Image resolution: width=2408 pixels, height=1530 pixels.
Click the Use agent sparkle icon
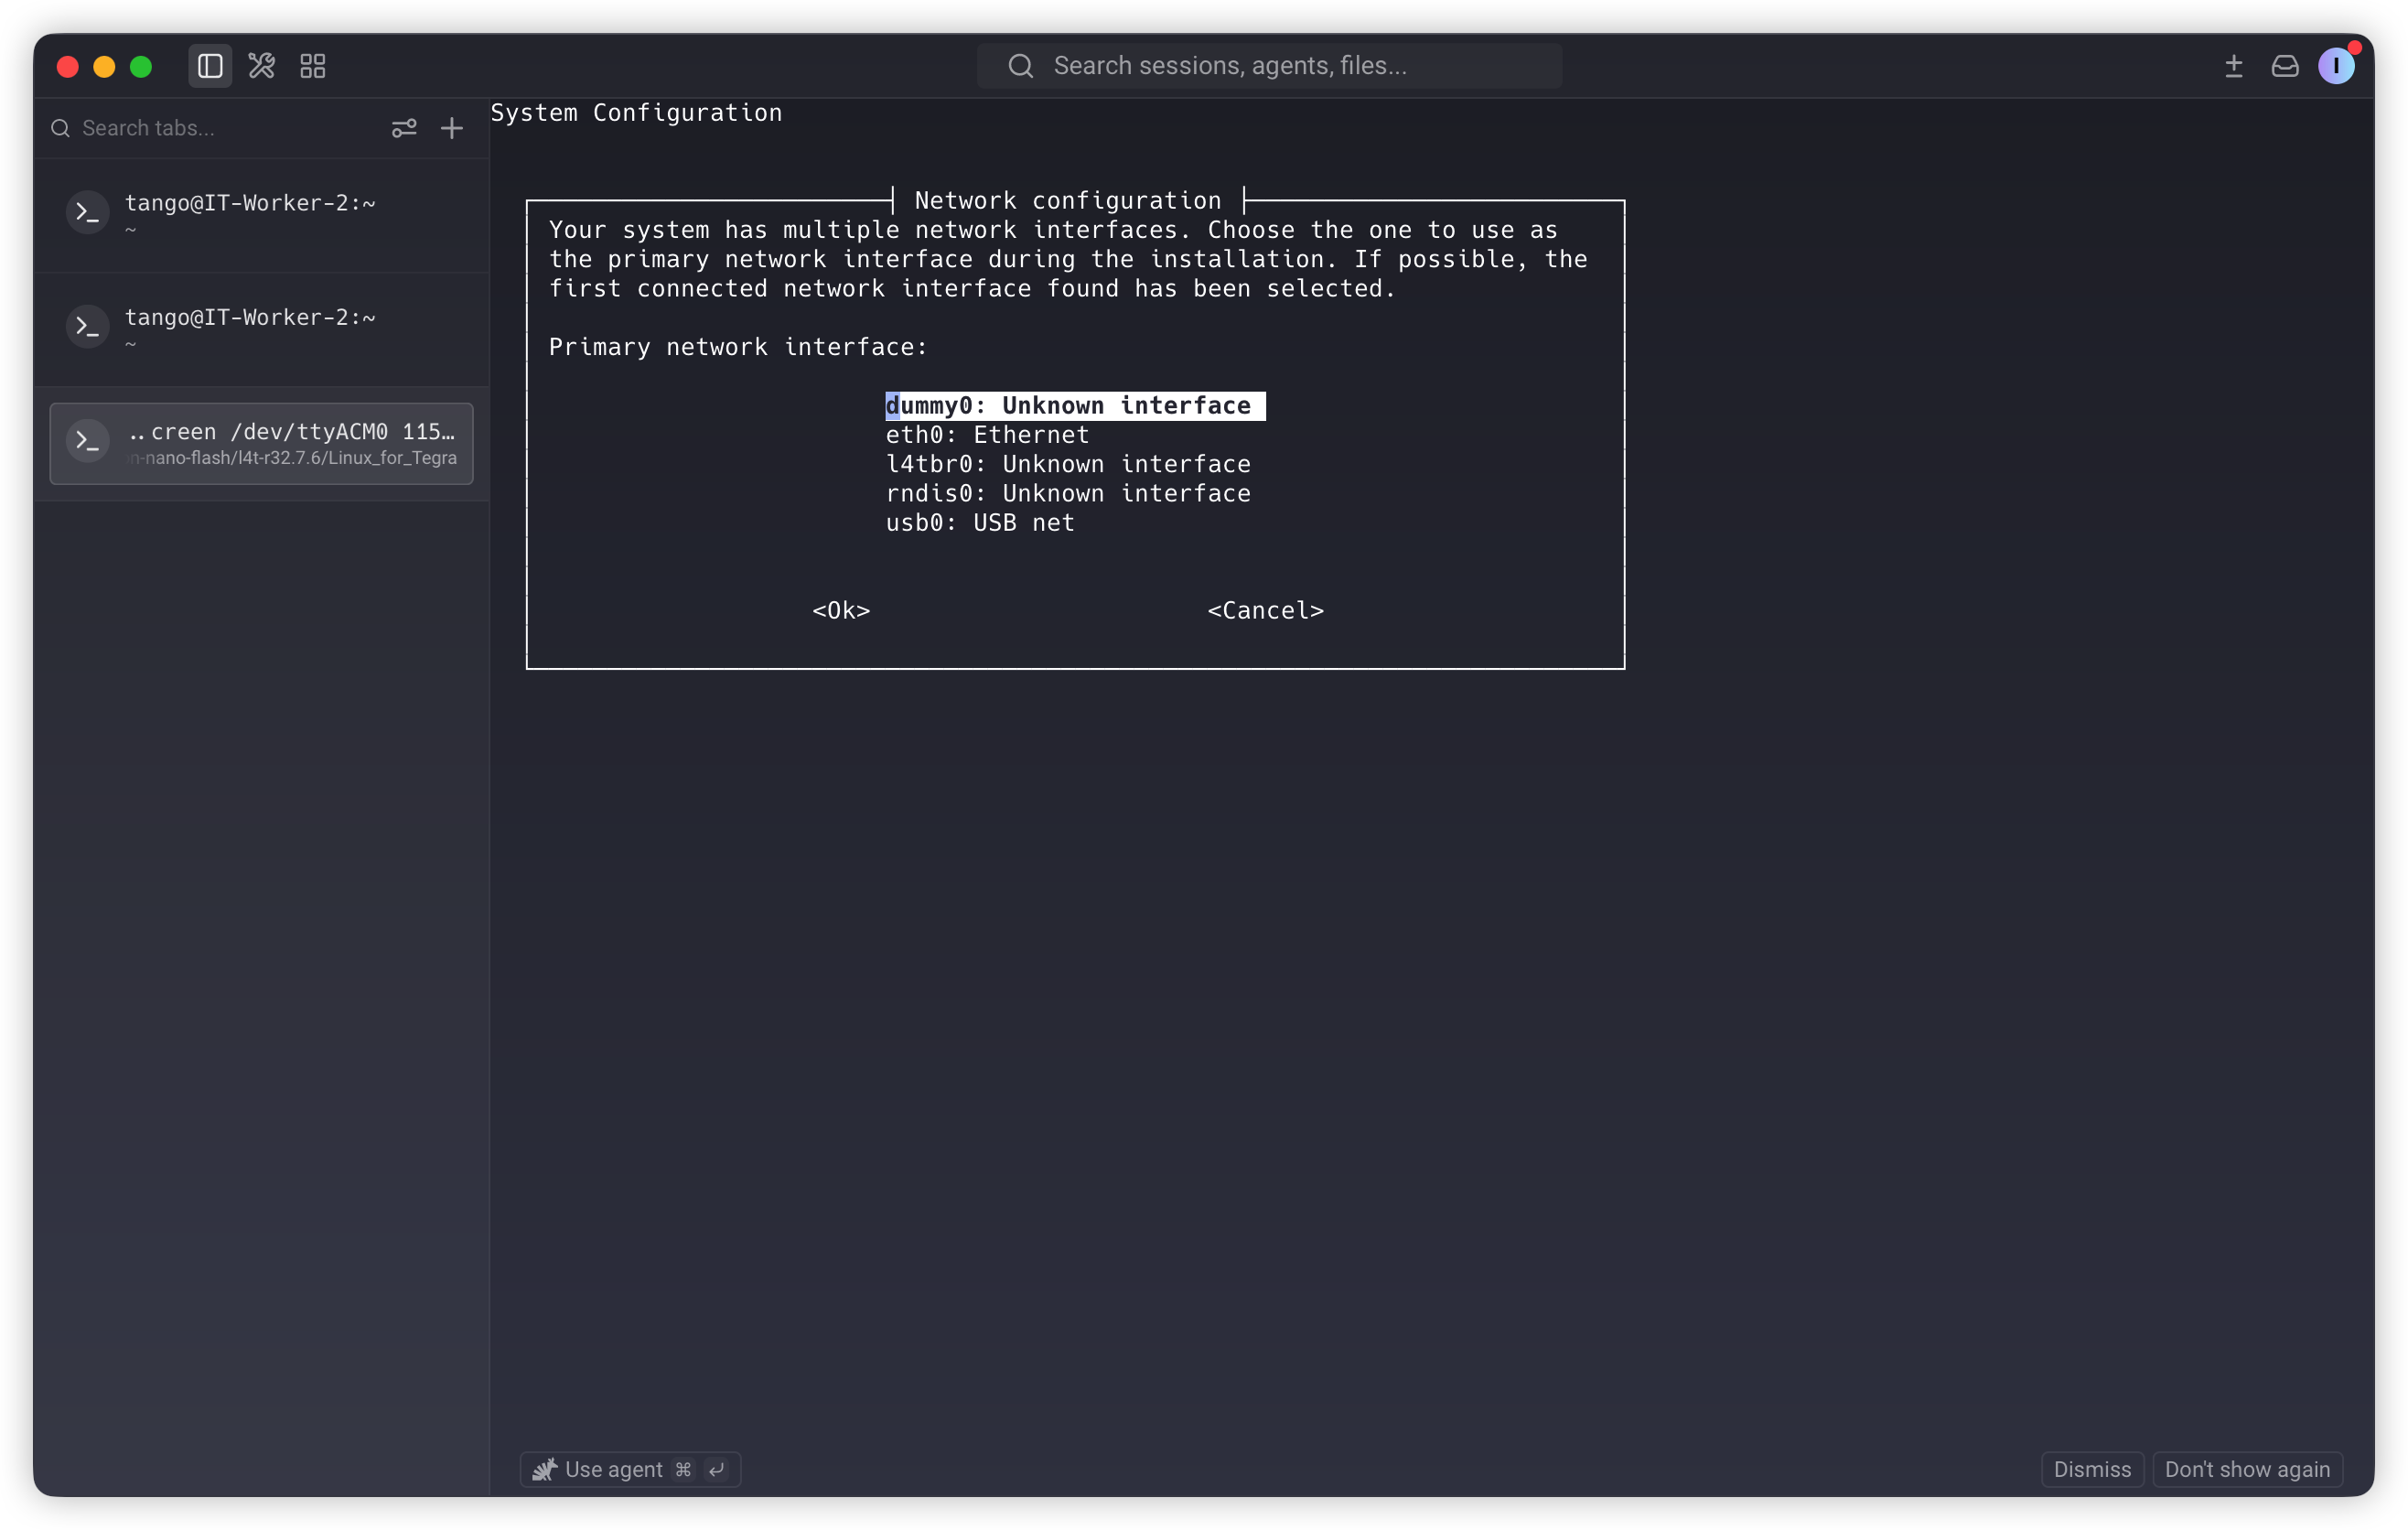click(544, 1469)
